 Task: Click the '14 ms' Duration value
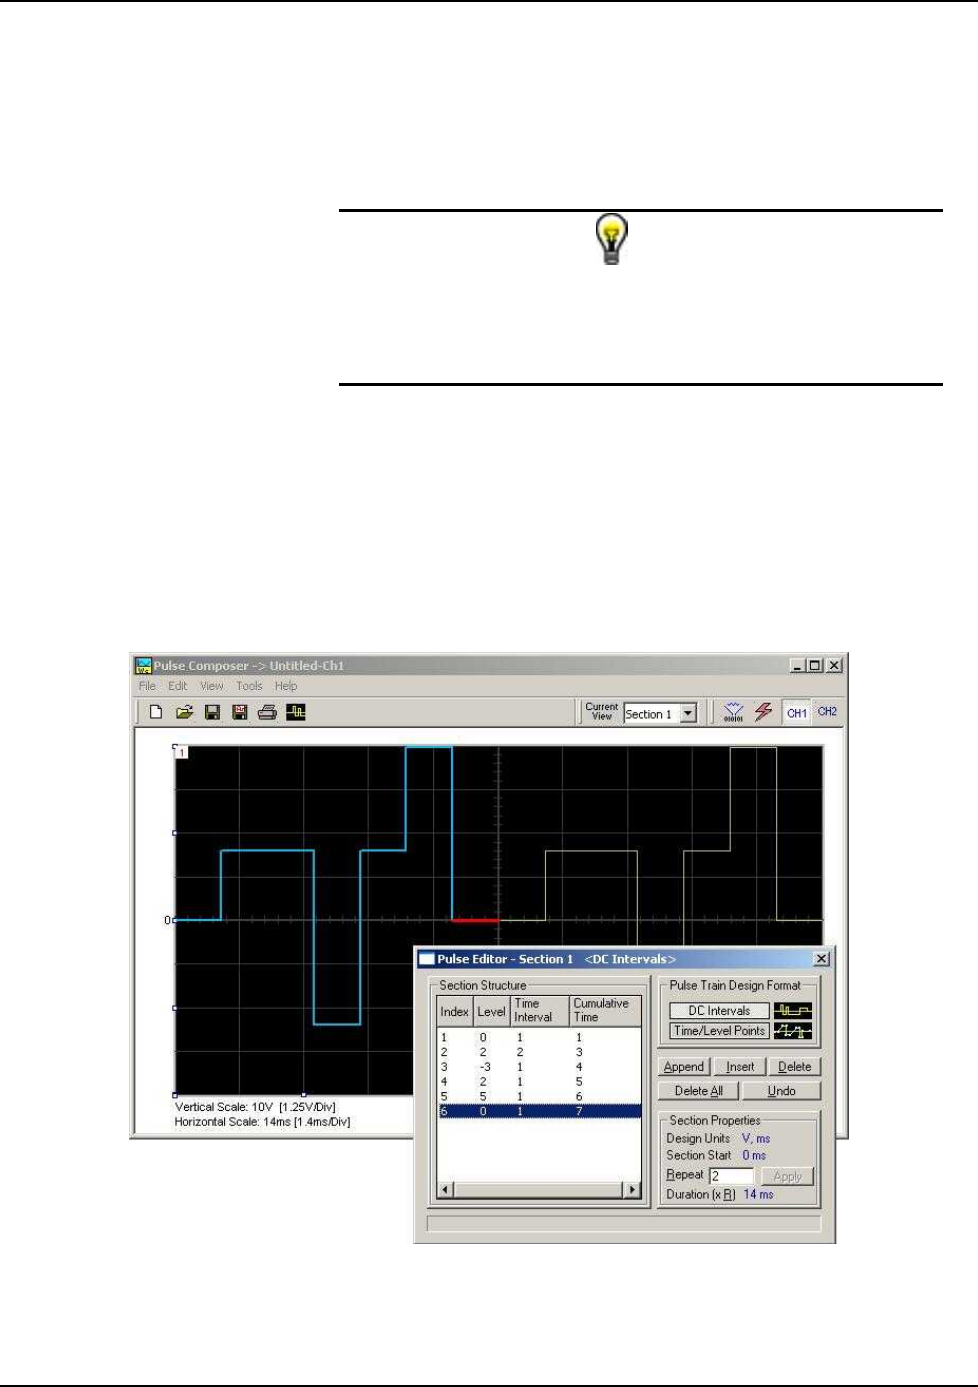(758, 1195)
